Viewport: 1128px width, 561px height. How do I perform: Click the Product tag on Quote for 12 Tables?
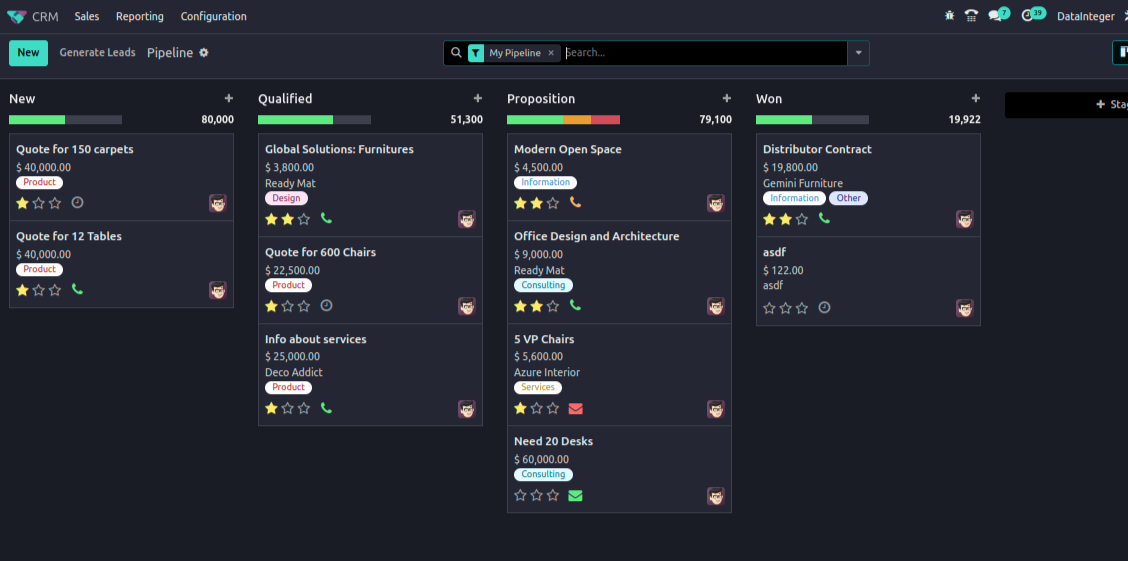click(40, 269)
